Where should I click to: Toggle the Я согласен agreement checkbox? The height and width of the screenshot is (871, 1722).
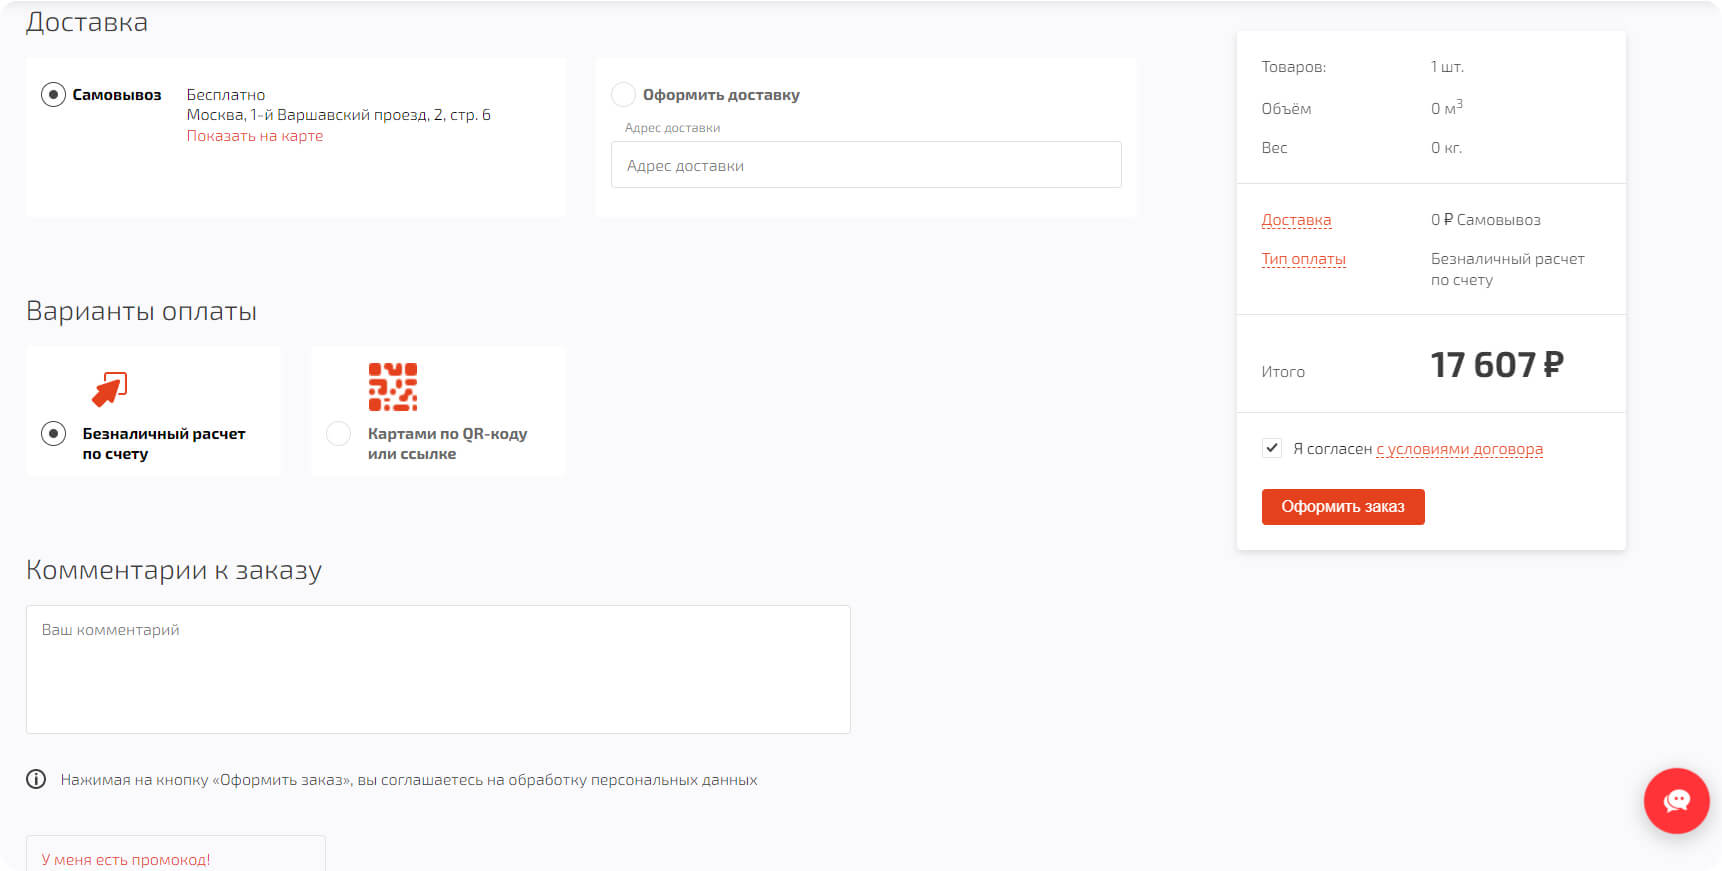point(1272,448)
